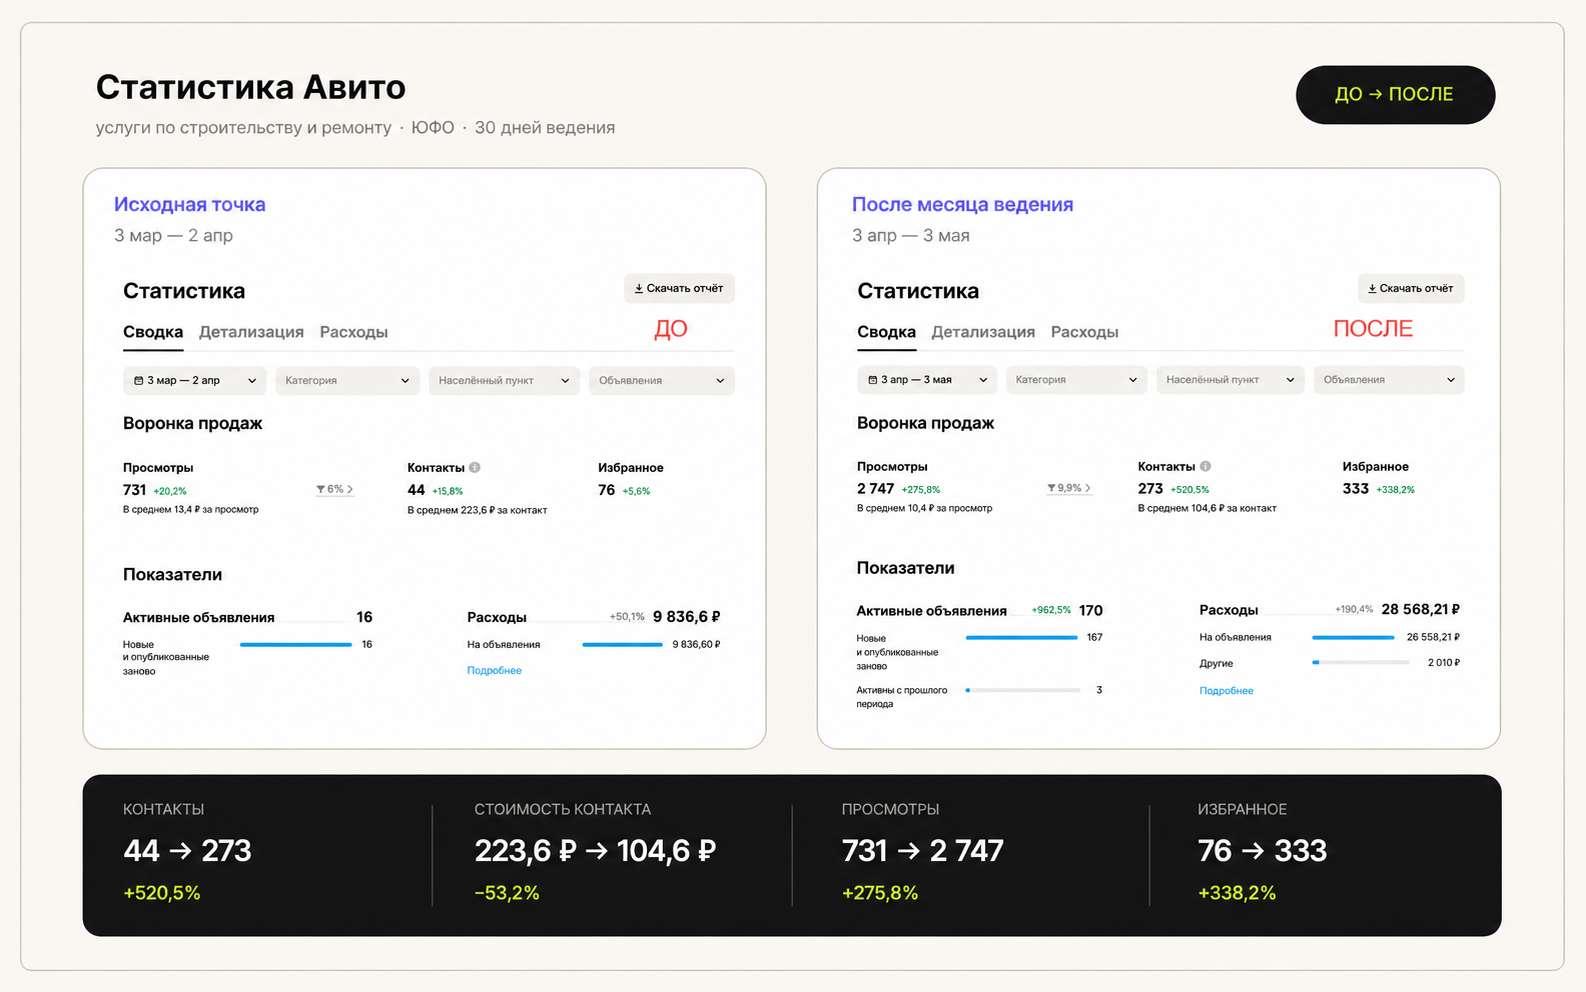Screen dimensions: 1586x992
Task: Click the Другие expenses bar showing 2 010 ₽
Action: pyautogui.click(x=1361, y=662)
